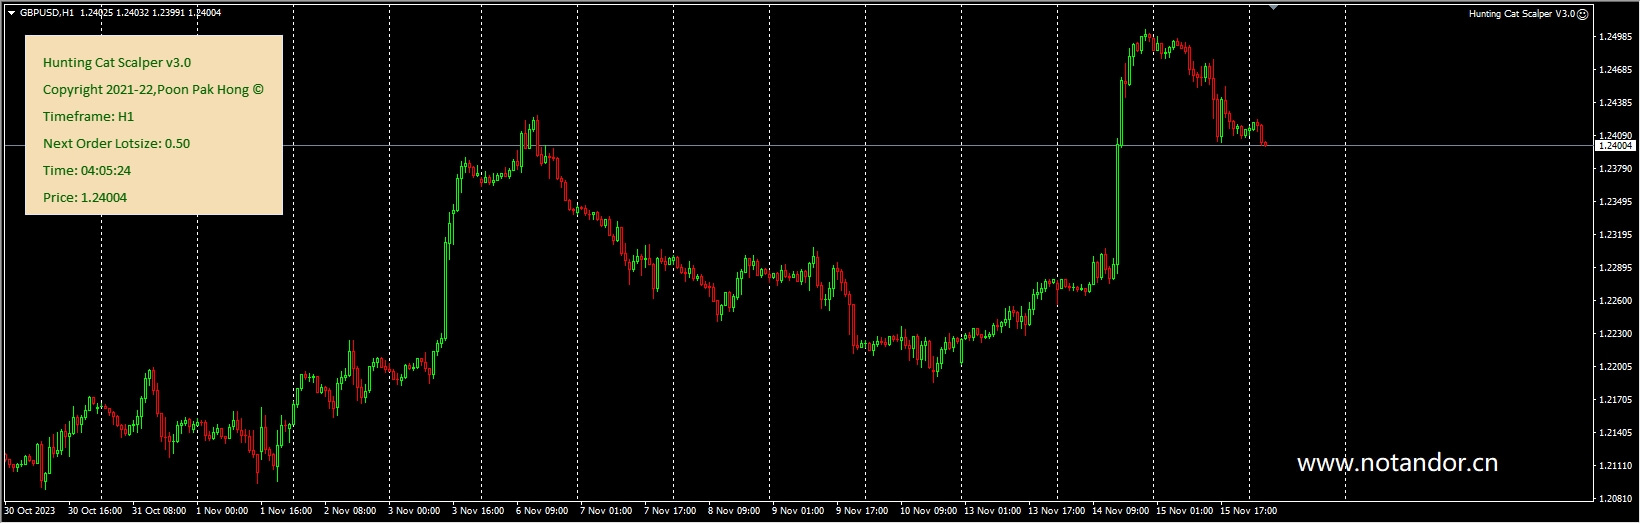Click the chart shift triangle marker at top
The width and height of the screenshot is (1641, 524).
(x=1273, y=7)
